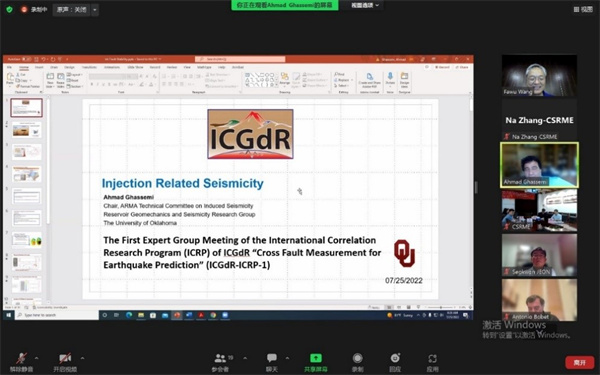Toggle the original sound off button
This screenshot has height=375, width=600.
72,10
